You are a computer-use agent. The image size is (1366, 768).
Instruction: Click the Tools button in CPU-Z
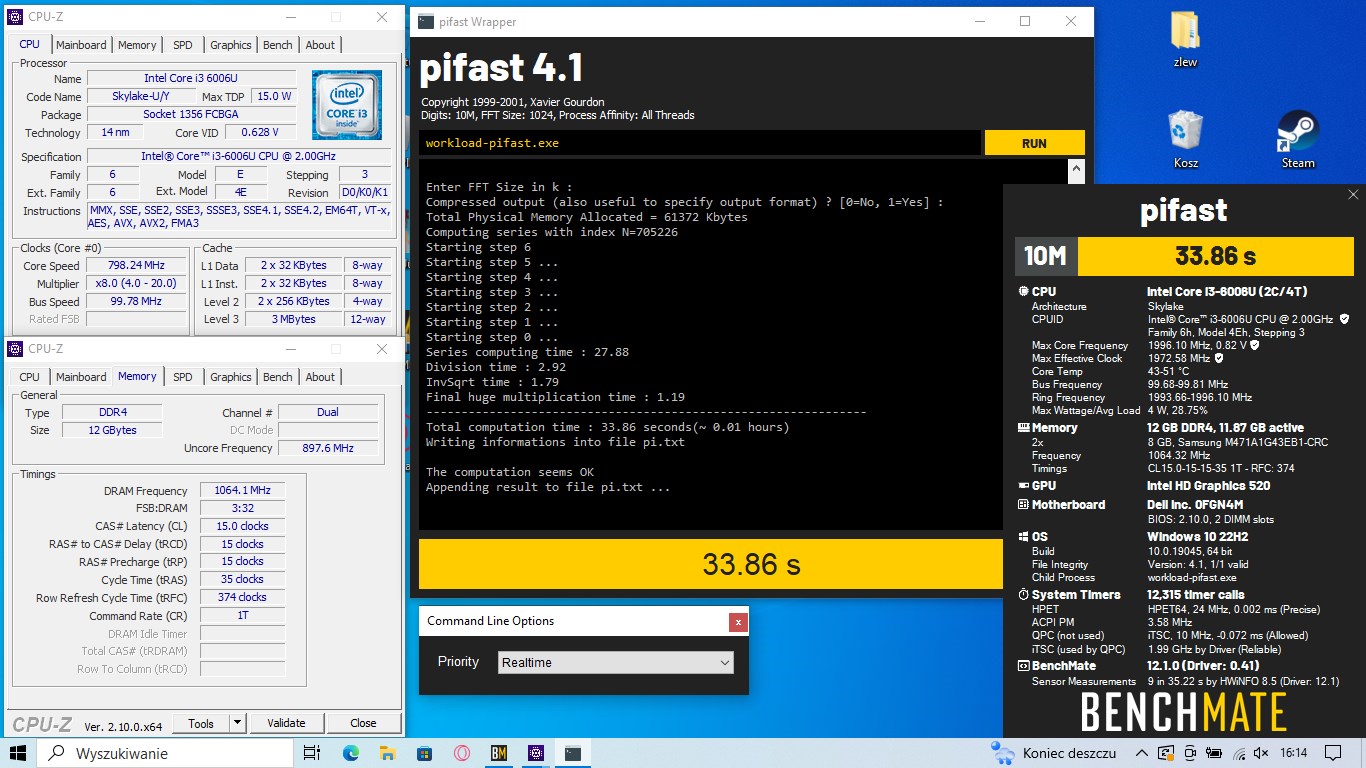[x=201, y=723]
